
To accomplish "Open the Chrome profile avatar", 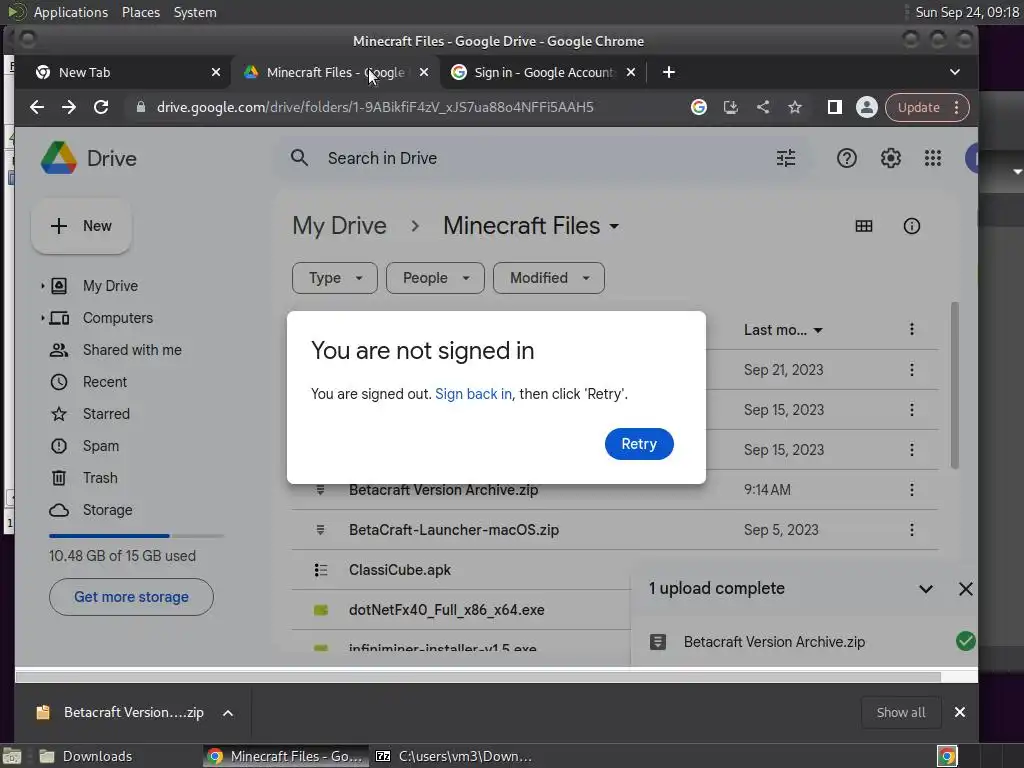I will pyautogui.click(x=867, y=107).
